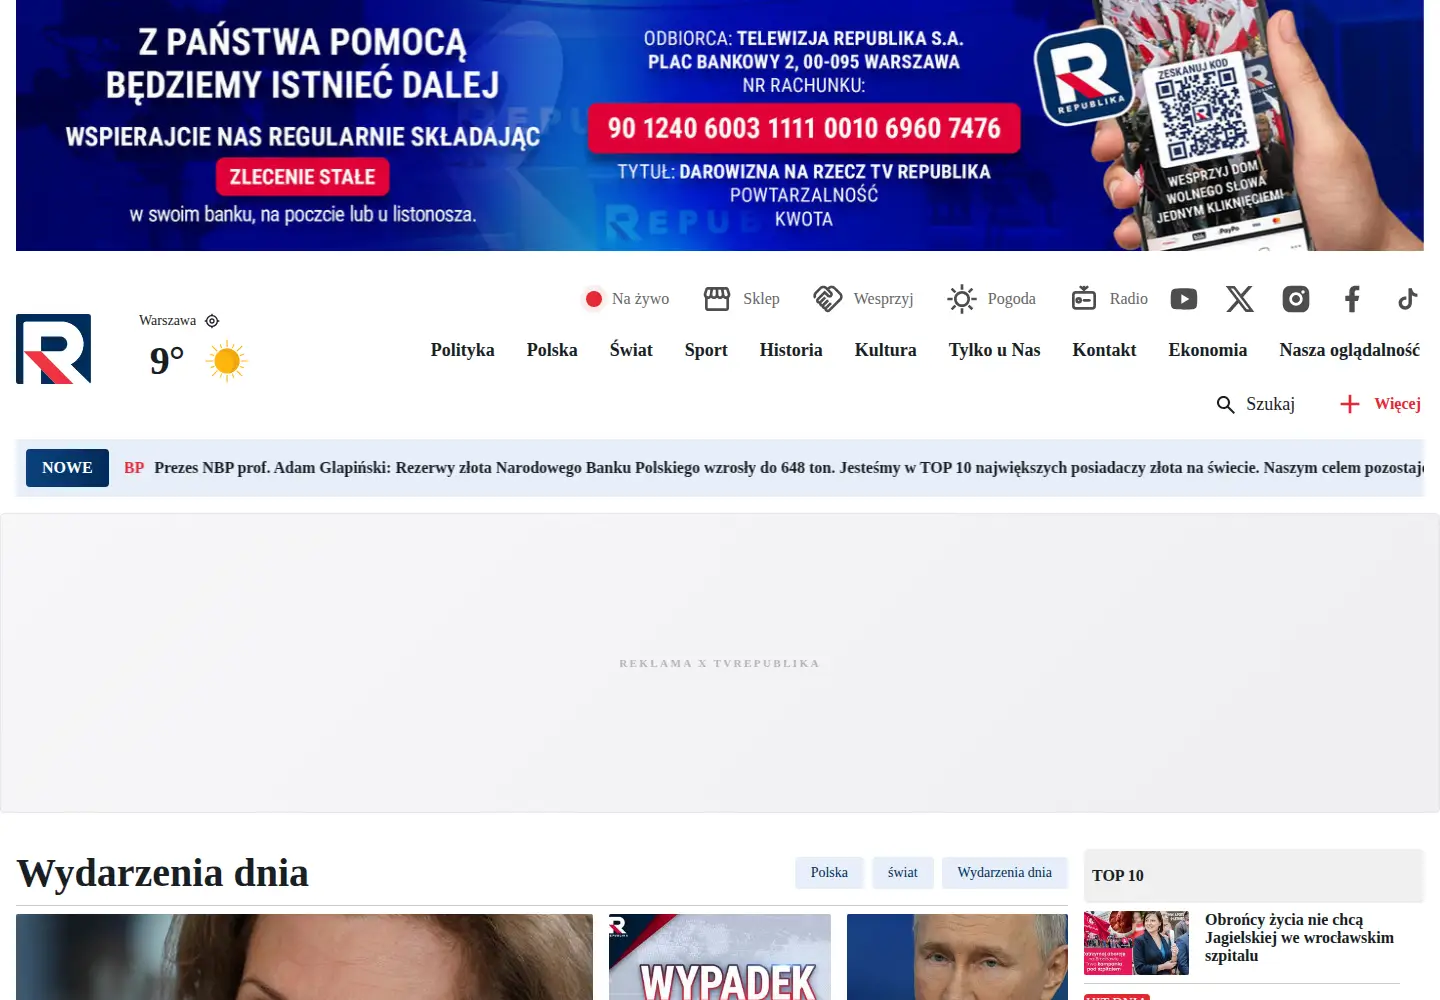The height and width of the screenshot is (1000, 1440).
Task: Click the Warszawa city label
Action: pyautogui.click(x=168, y=321)
